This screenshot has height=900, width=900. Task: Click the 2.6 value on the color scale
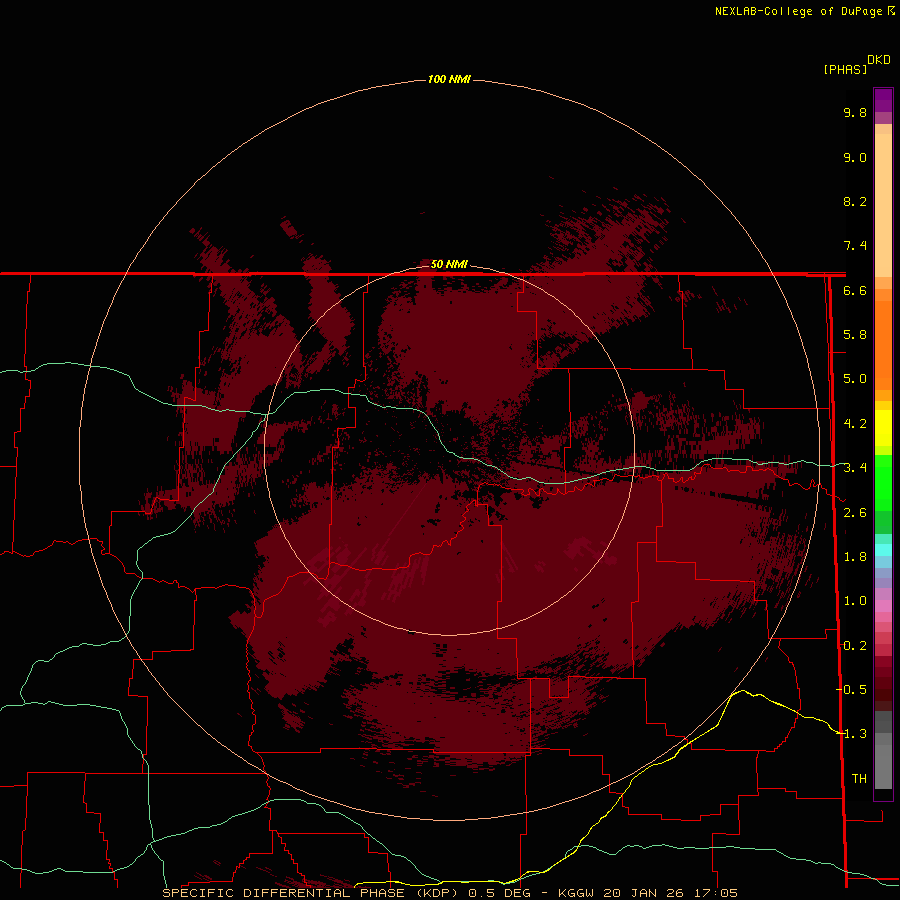point(855,513)
